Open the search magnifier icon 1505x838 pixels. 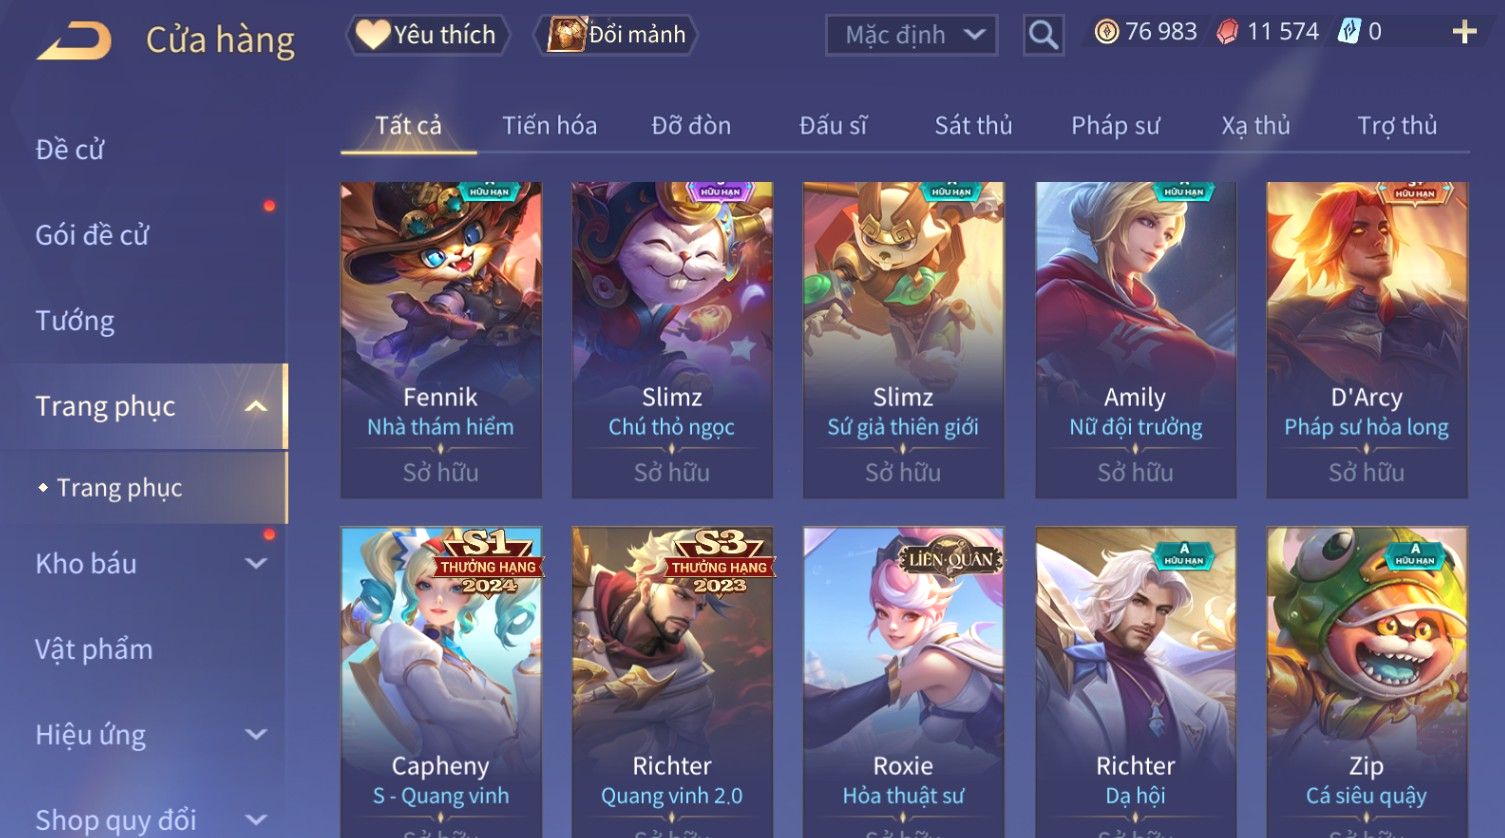pos(1043,35)
